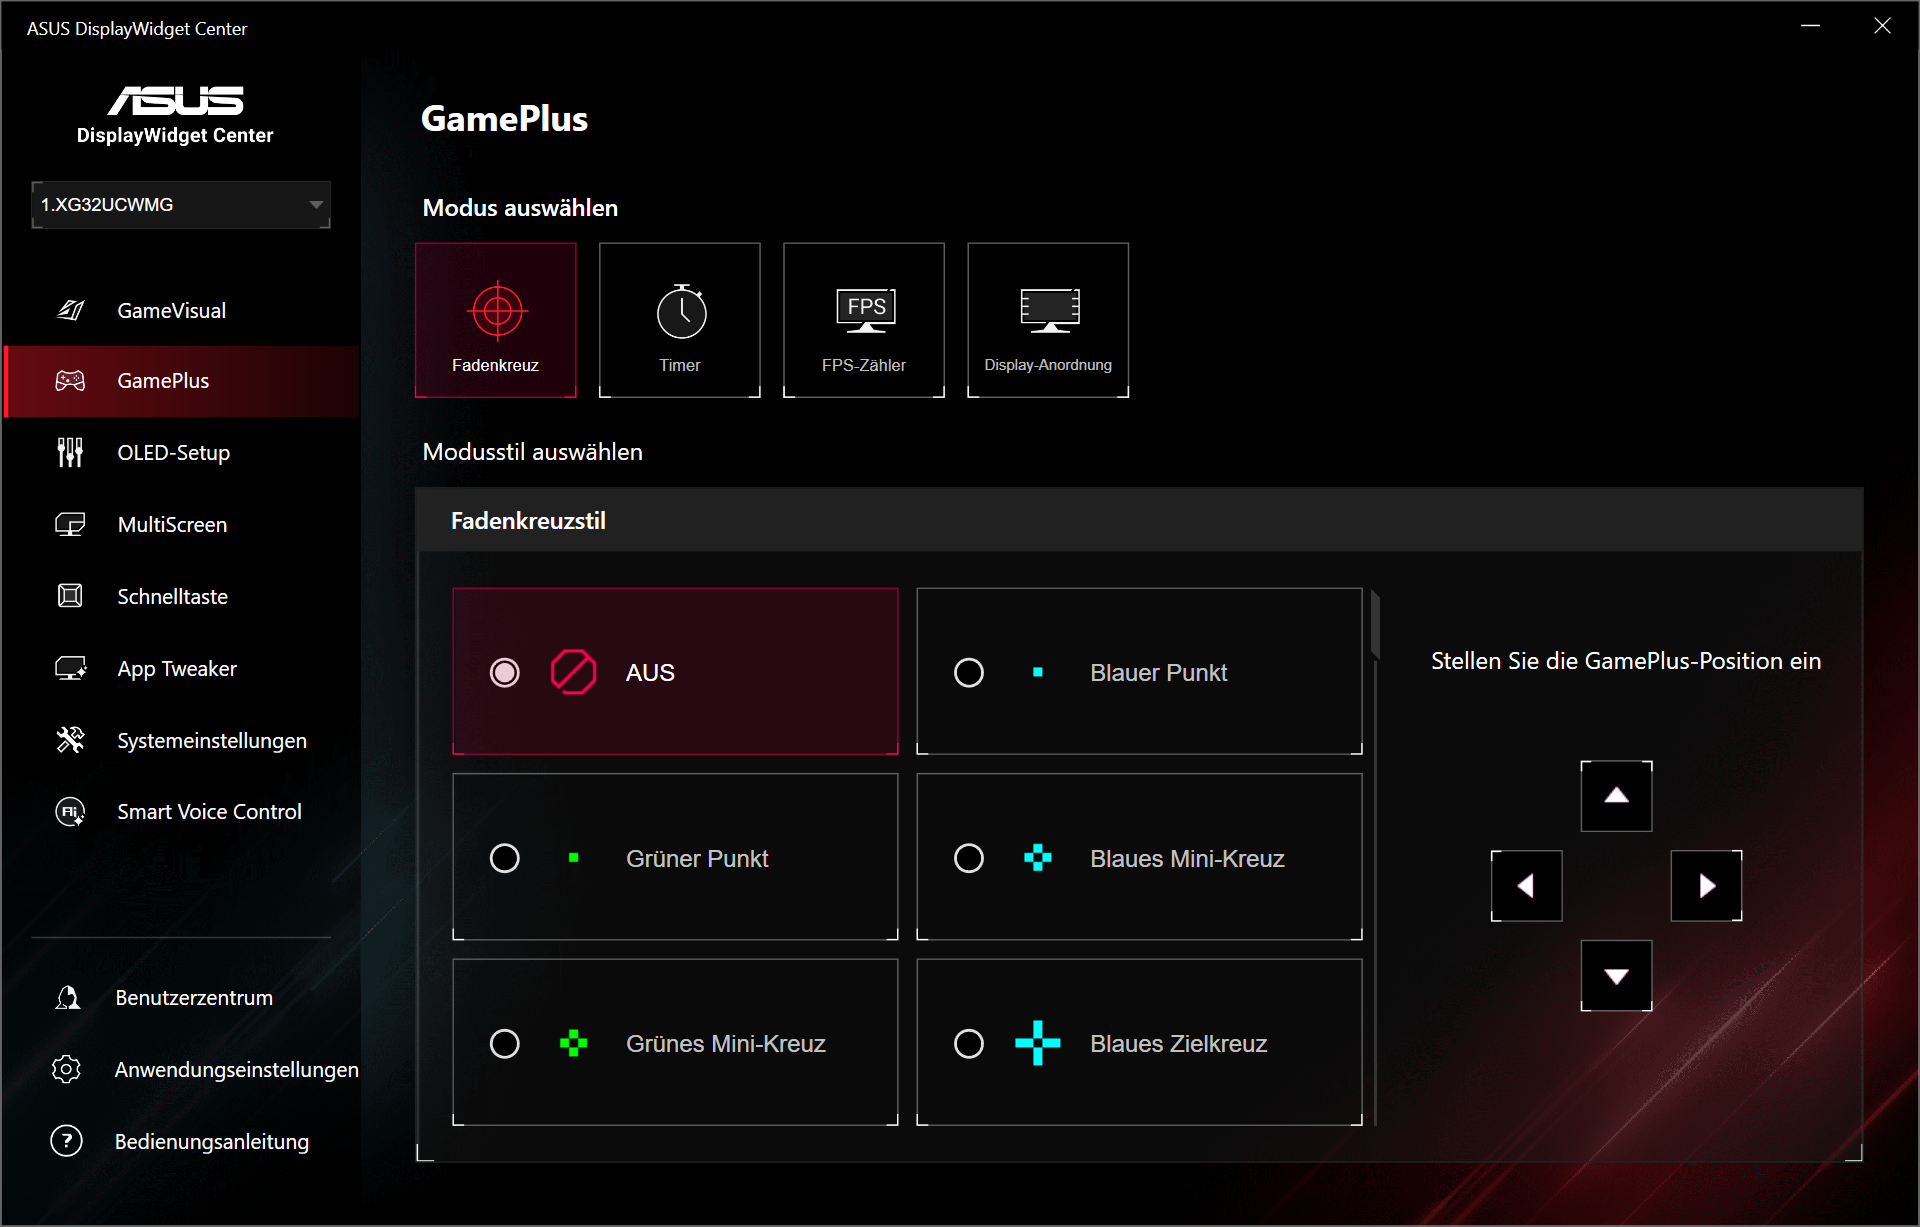Move the GamePlus position right
Screen dimensions: 1920x1227
(1706, 886)
